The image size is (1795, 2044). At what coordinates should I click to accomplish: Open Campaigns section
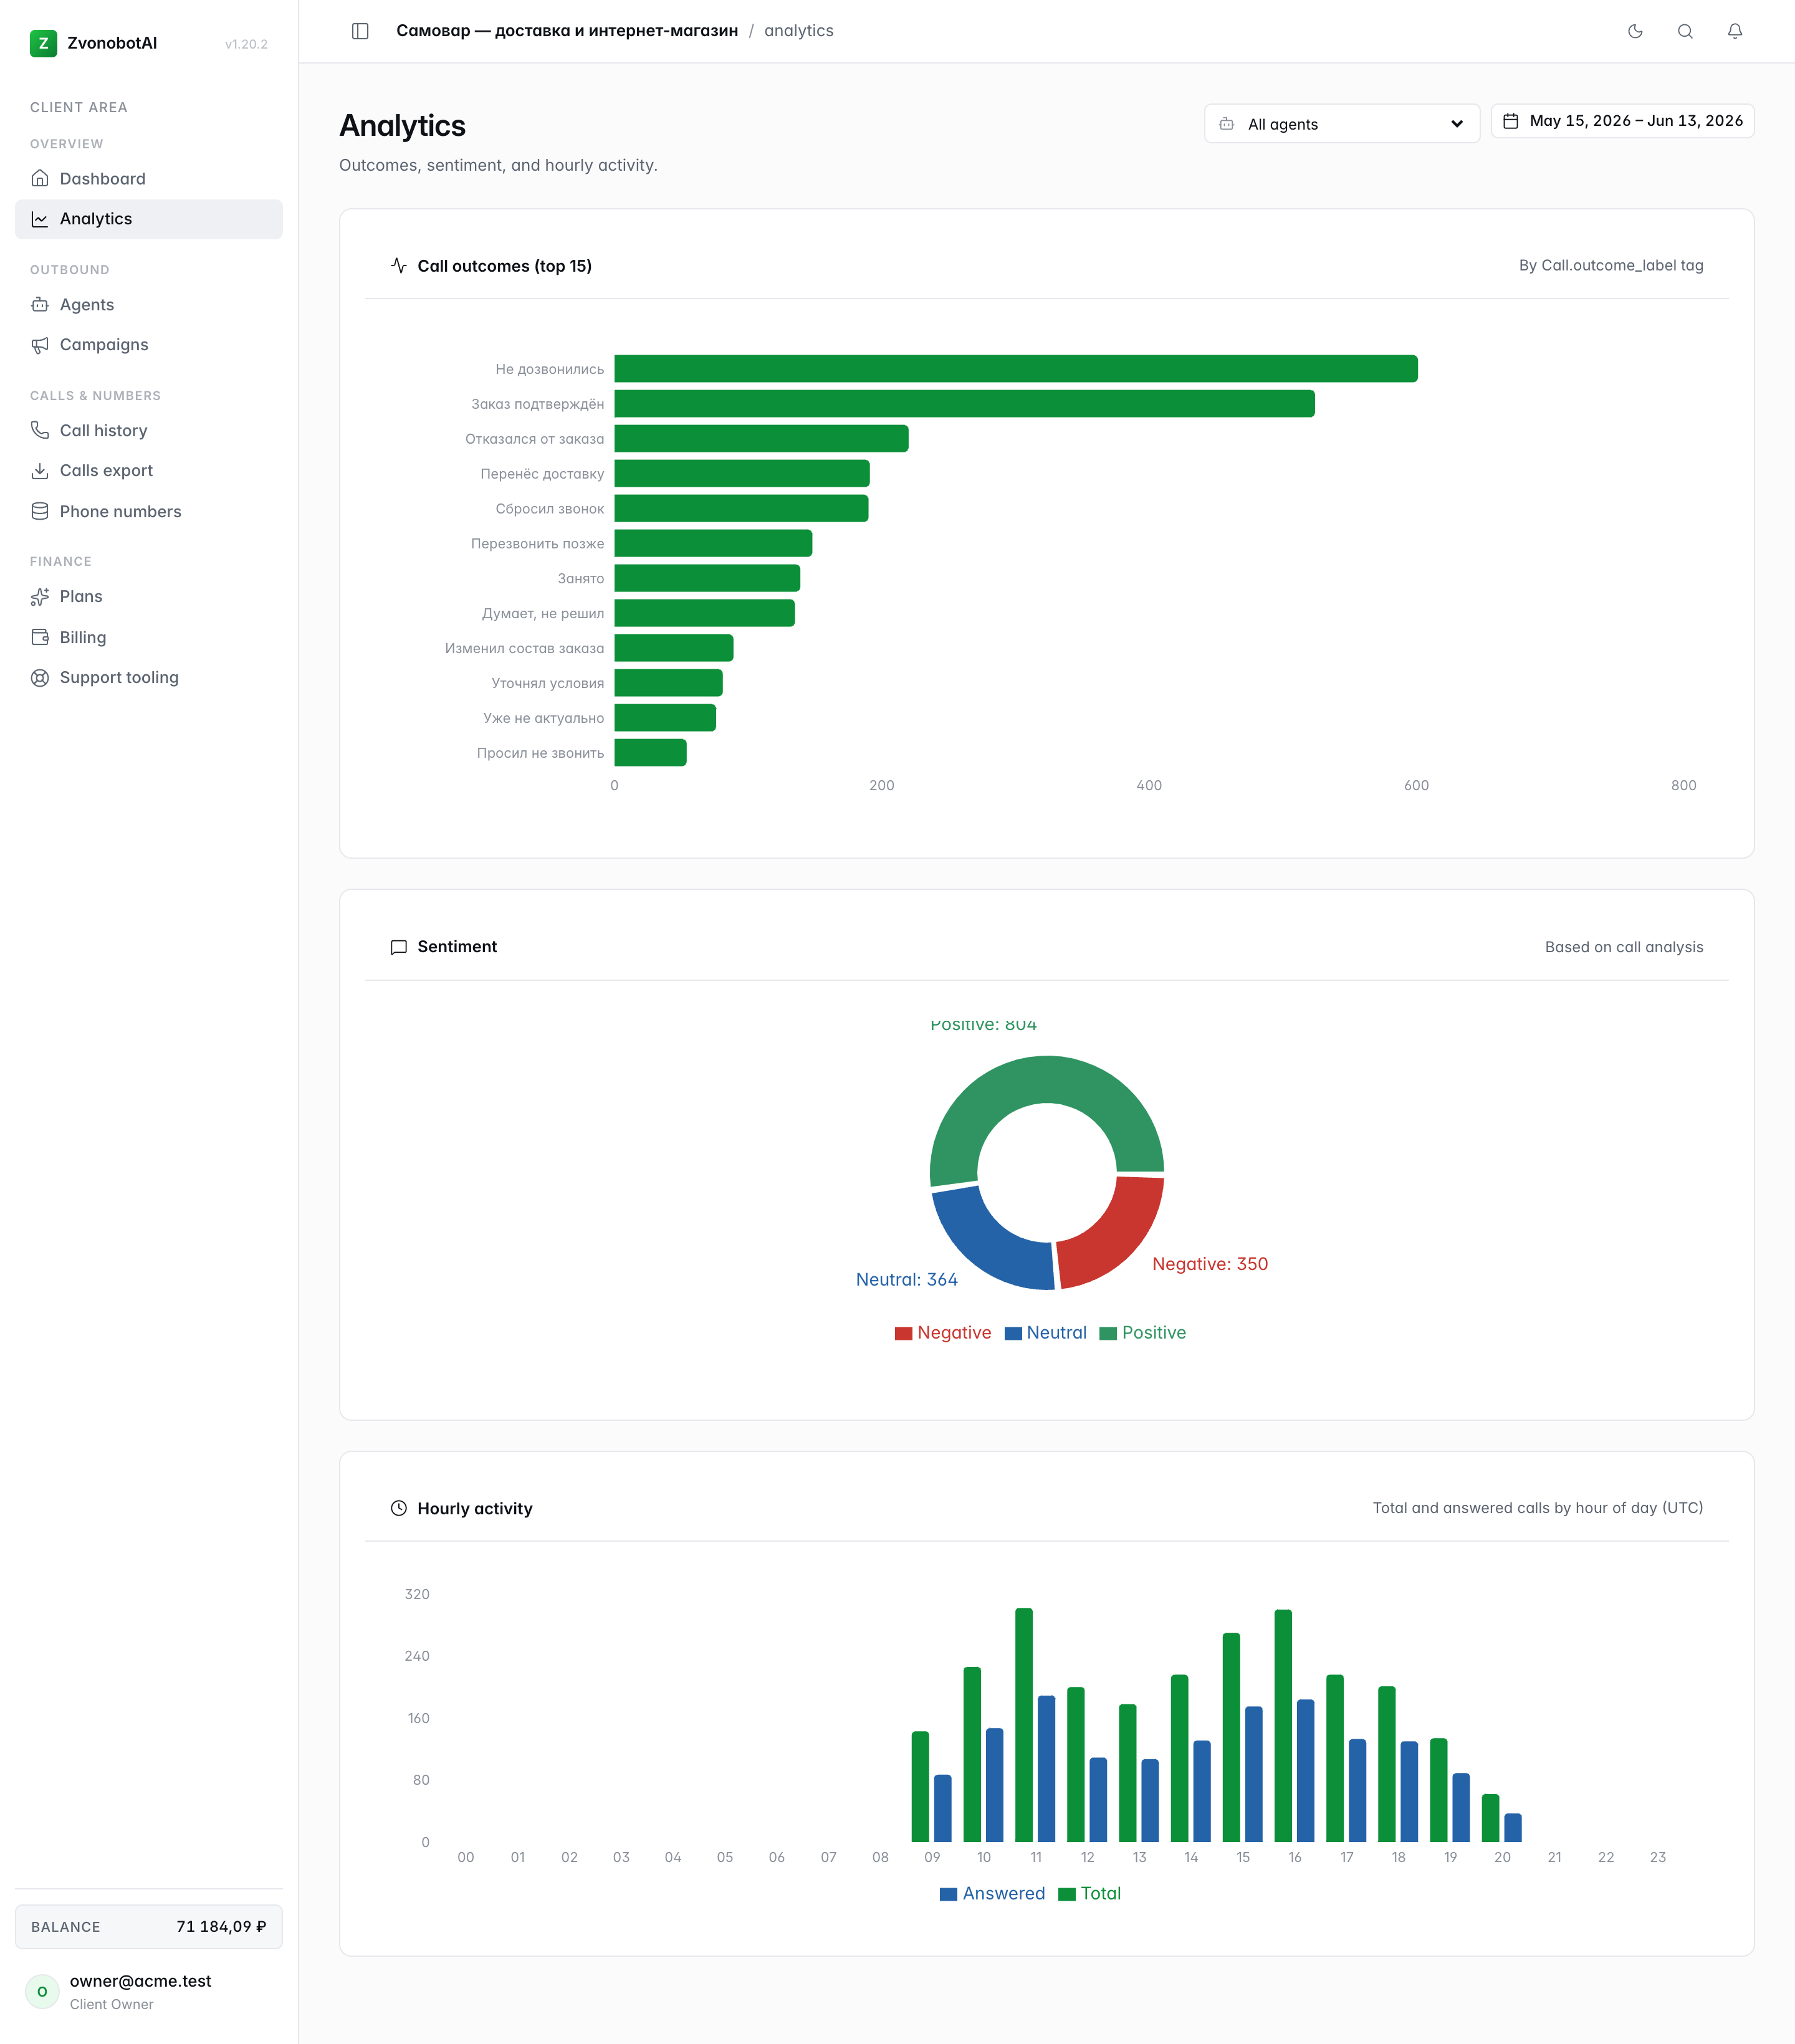(x=149, y=345)
